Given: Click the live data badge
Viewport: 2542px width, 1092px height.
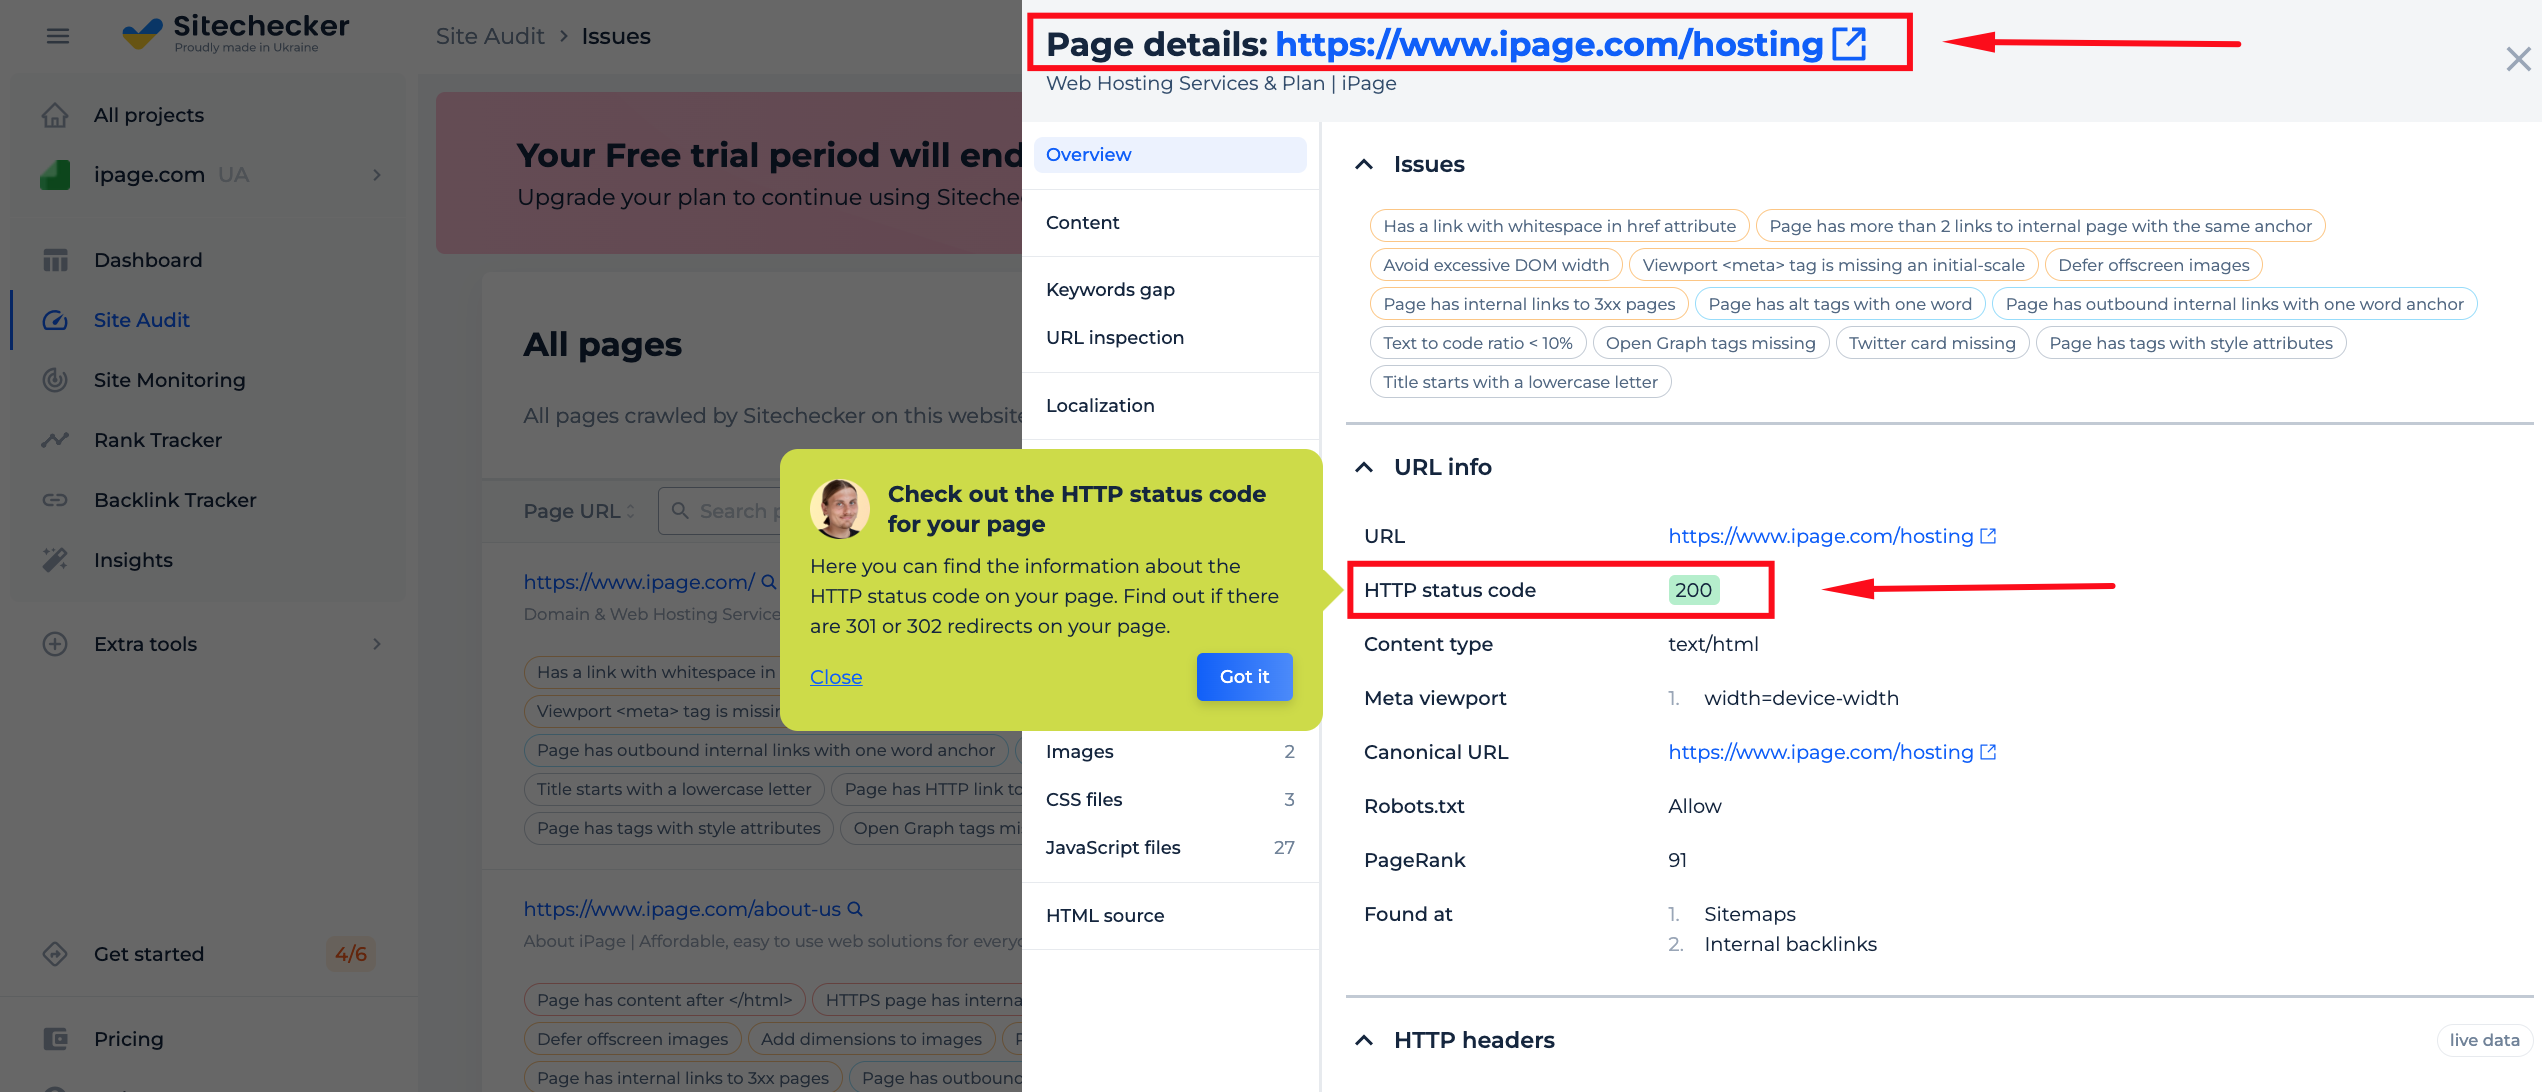Looking at the screenshot, I should (2484, 1040).
